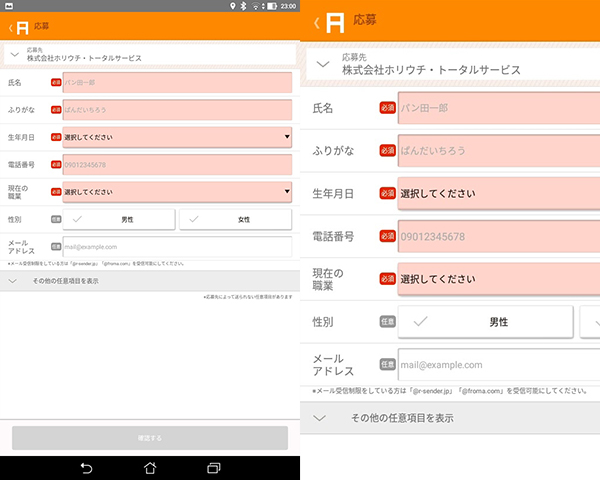The image size is (600, 480).
Task: Expand その他の任意項目を表示 in the enlarged view
Action: point(450,418)
